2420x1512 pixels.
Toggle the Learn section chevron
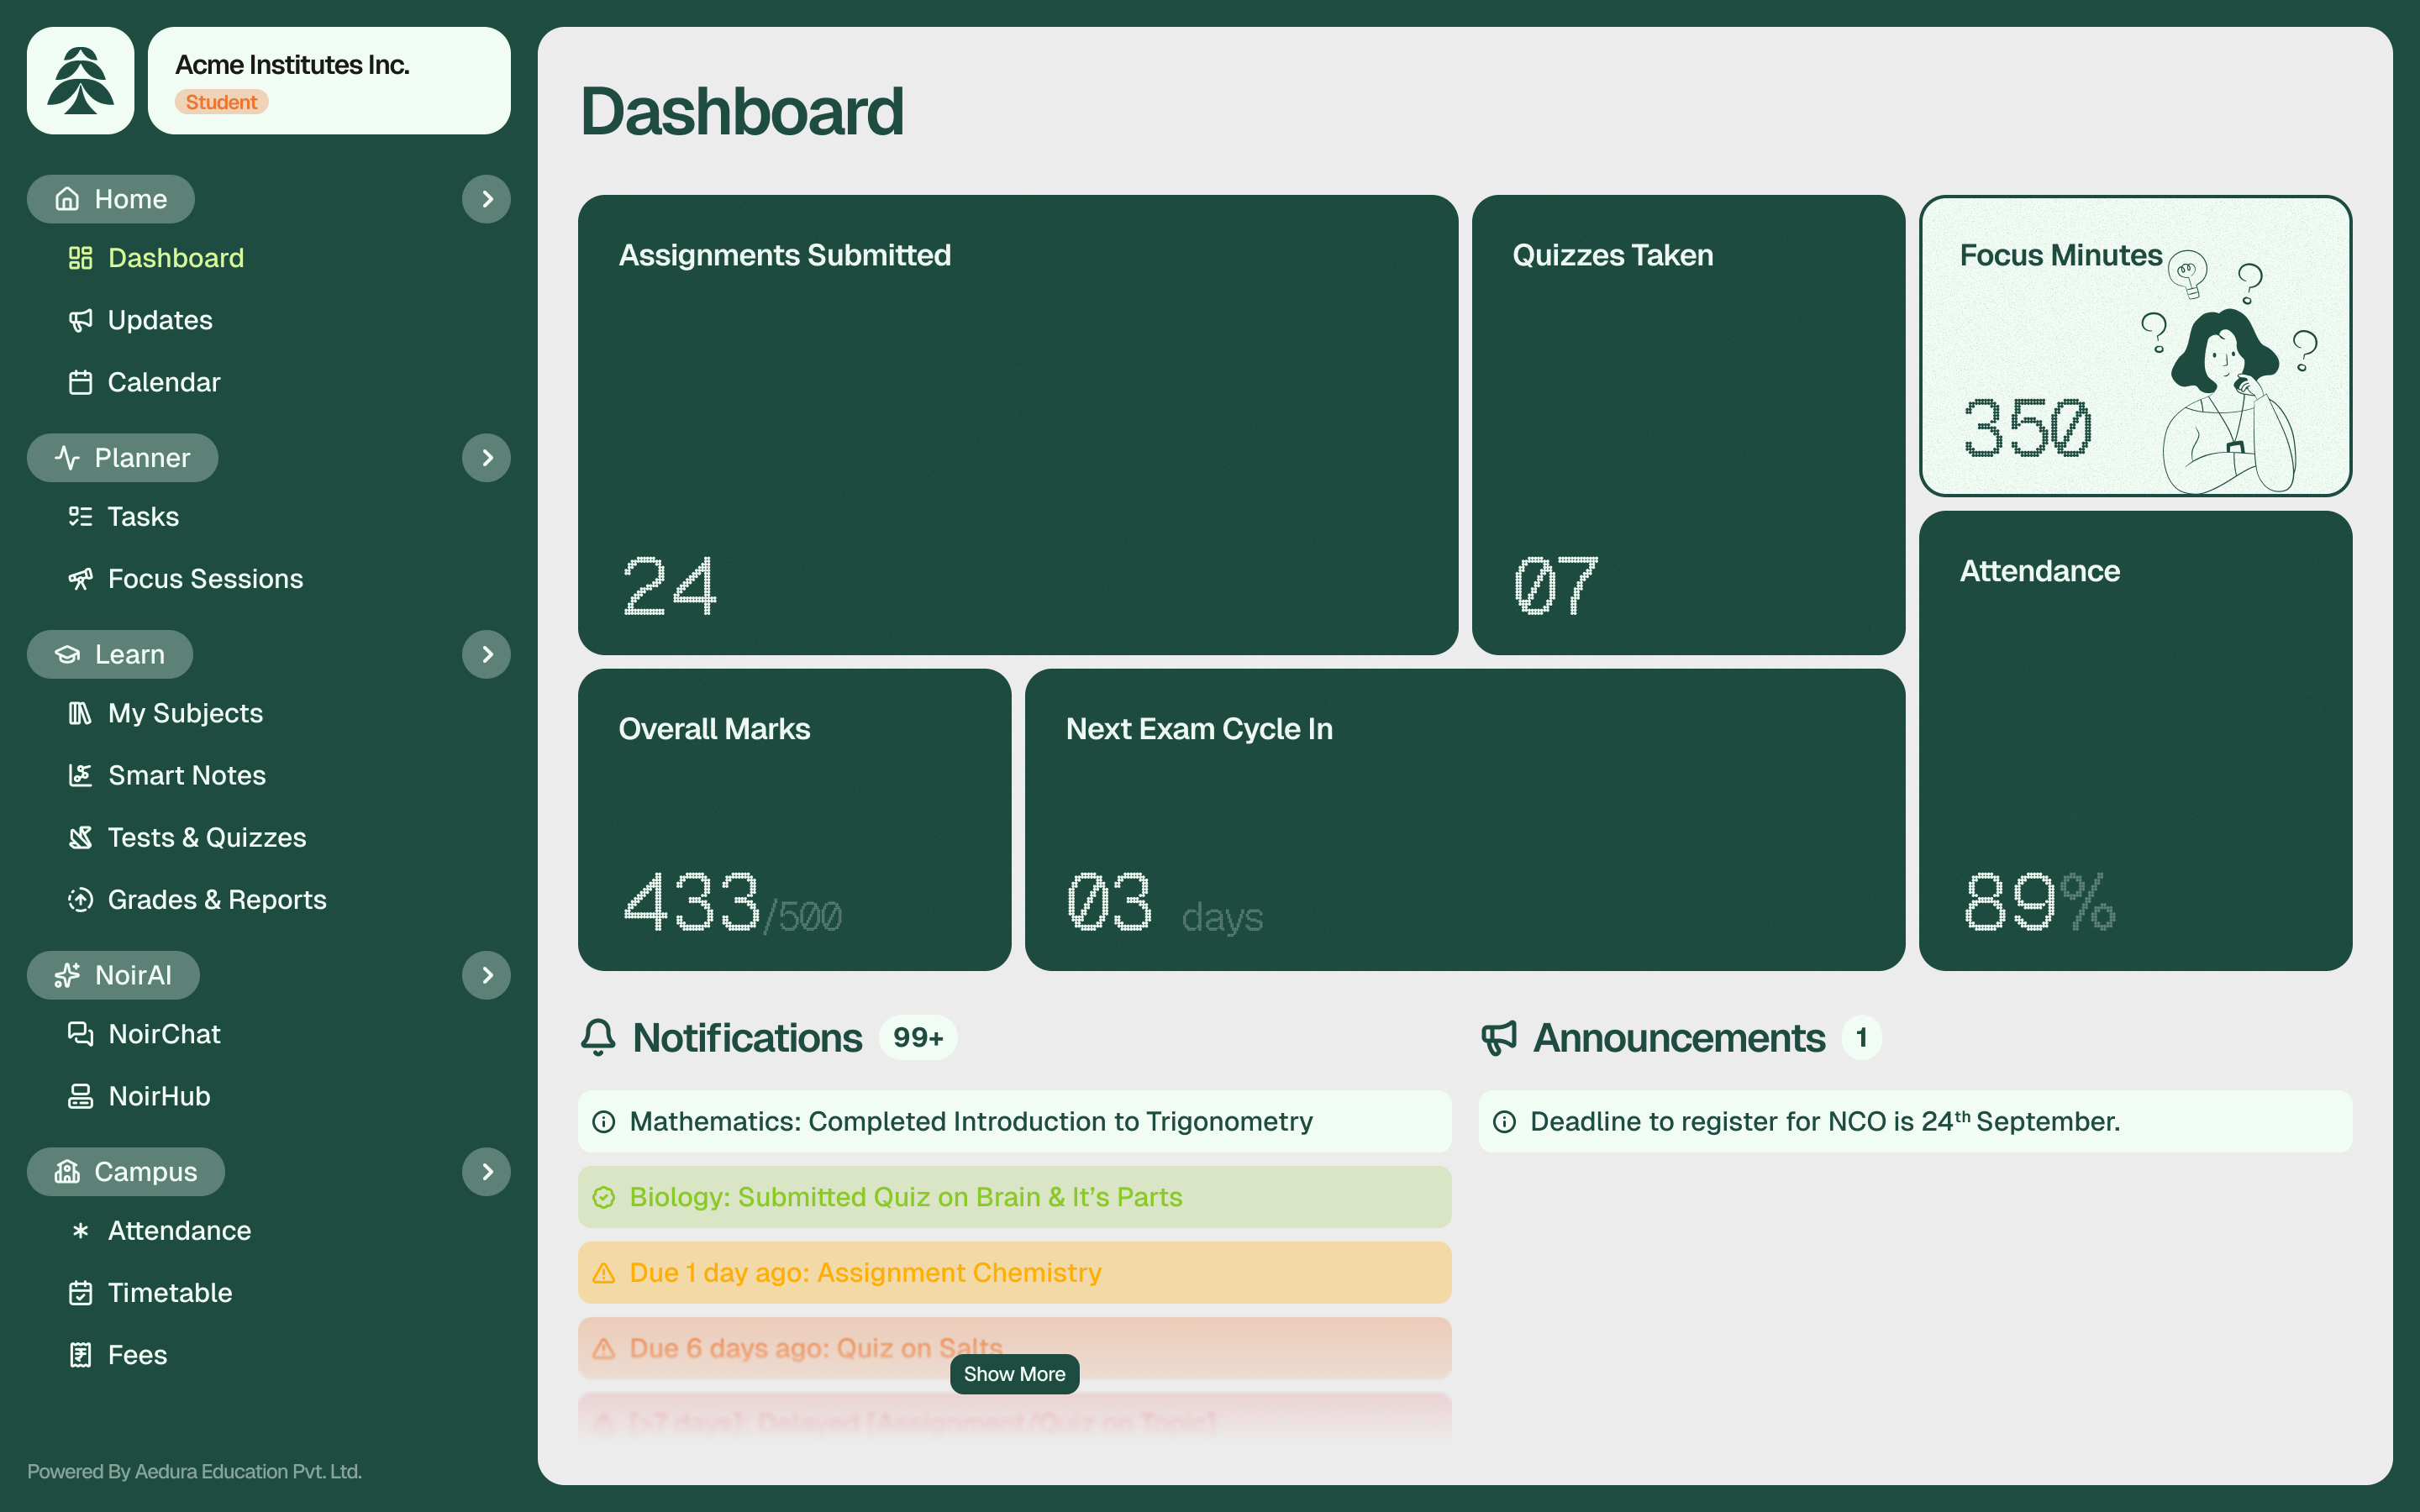[486, 654]
